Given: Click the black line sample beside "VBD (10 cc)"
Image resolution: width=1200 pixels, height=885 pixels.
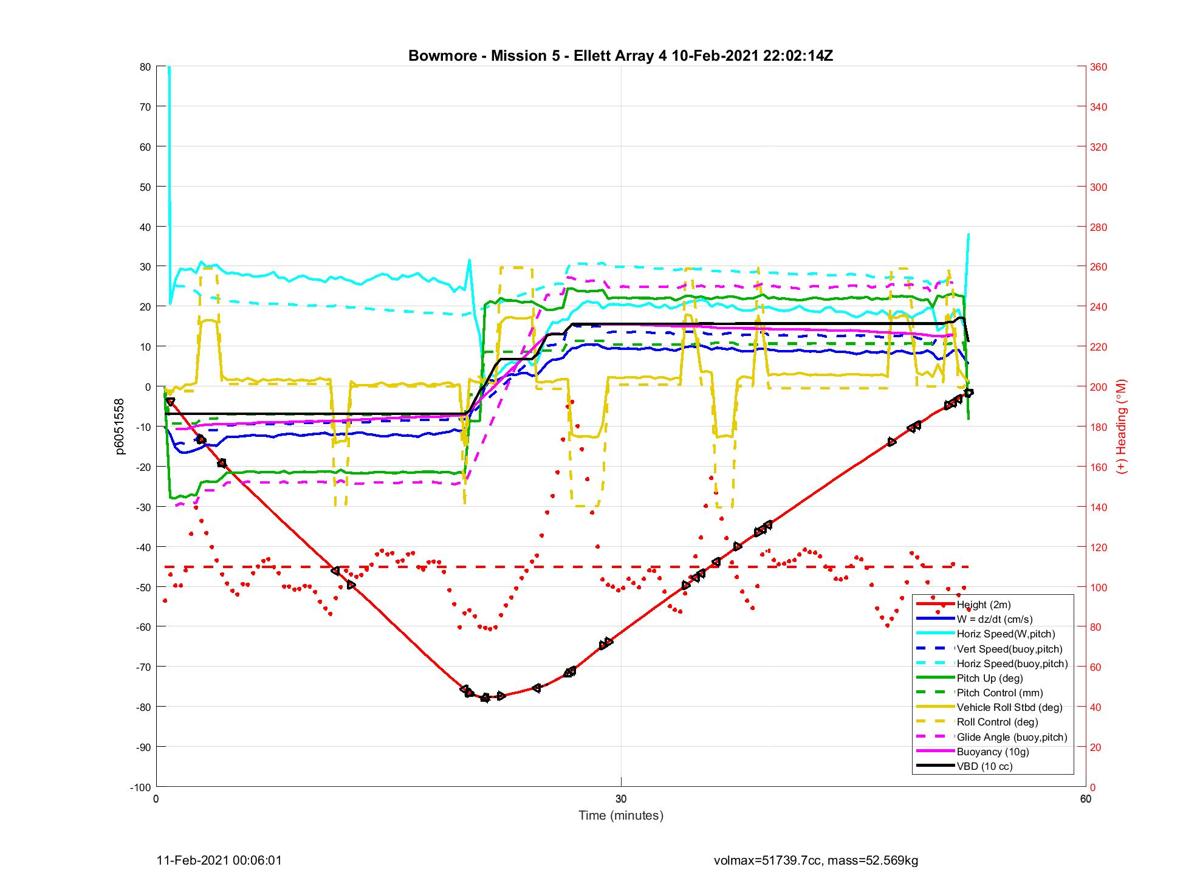Looking at the screenshot, I should [x=934, y=765].
